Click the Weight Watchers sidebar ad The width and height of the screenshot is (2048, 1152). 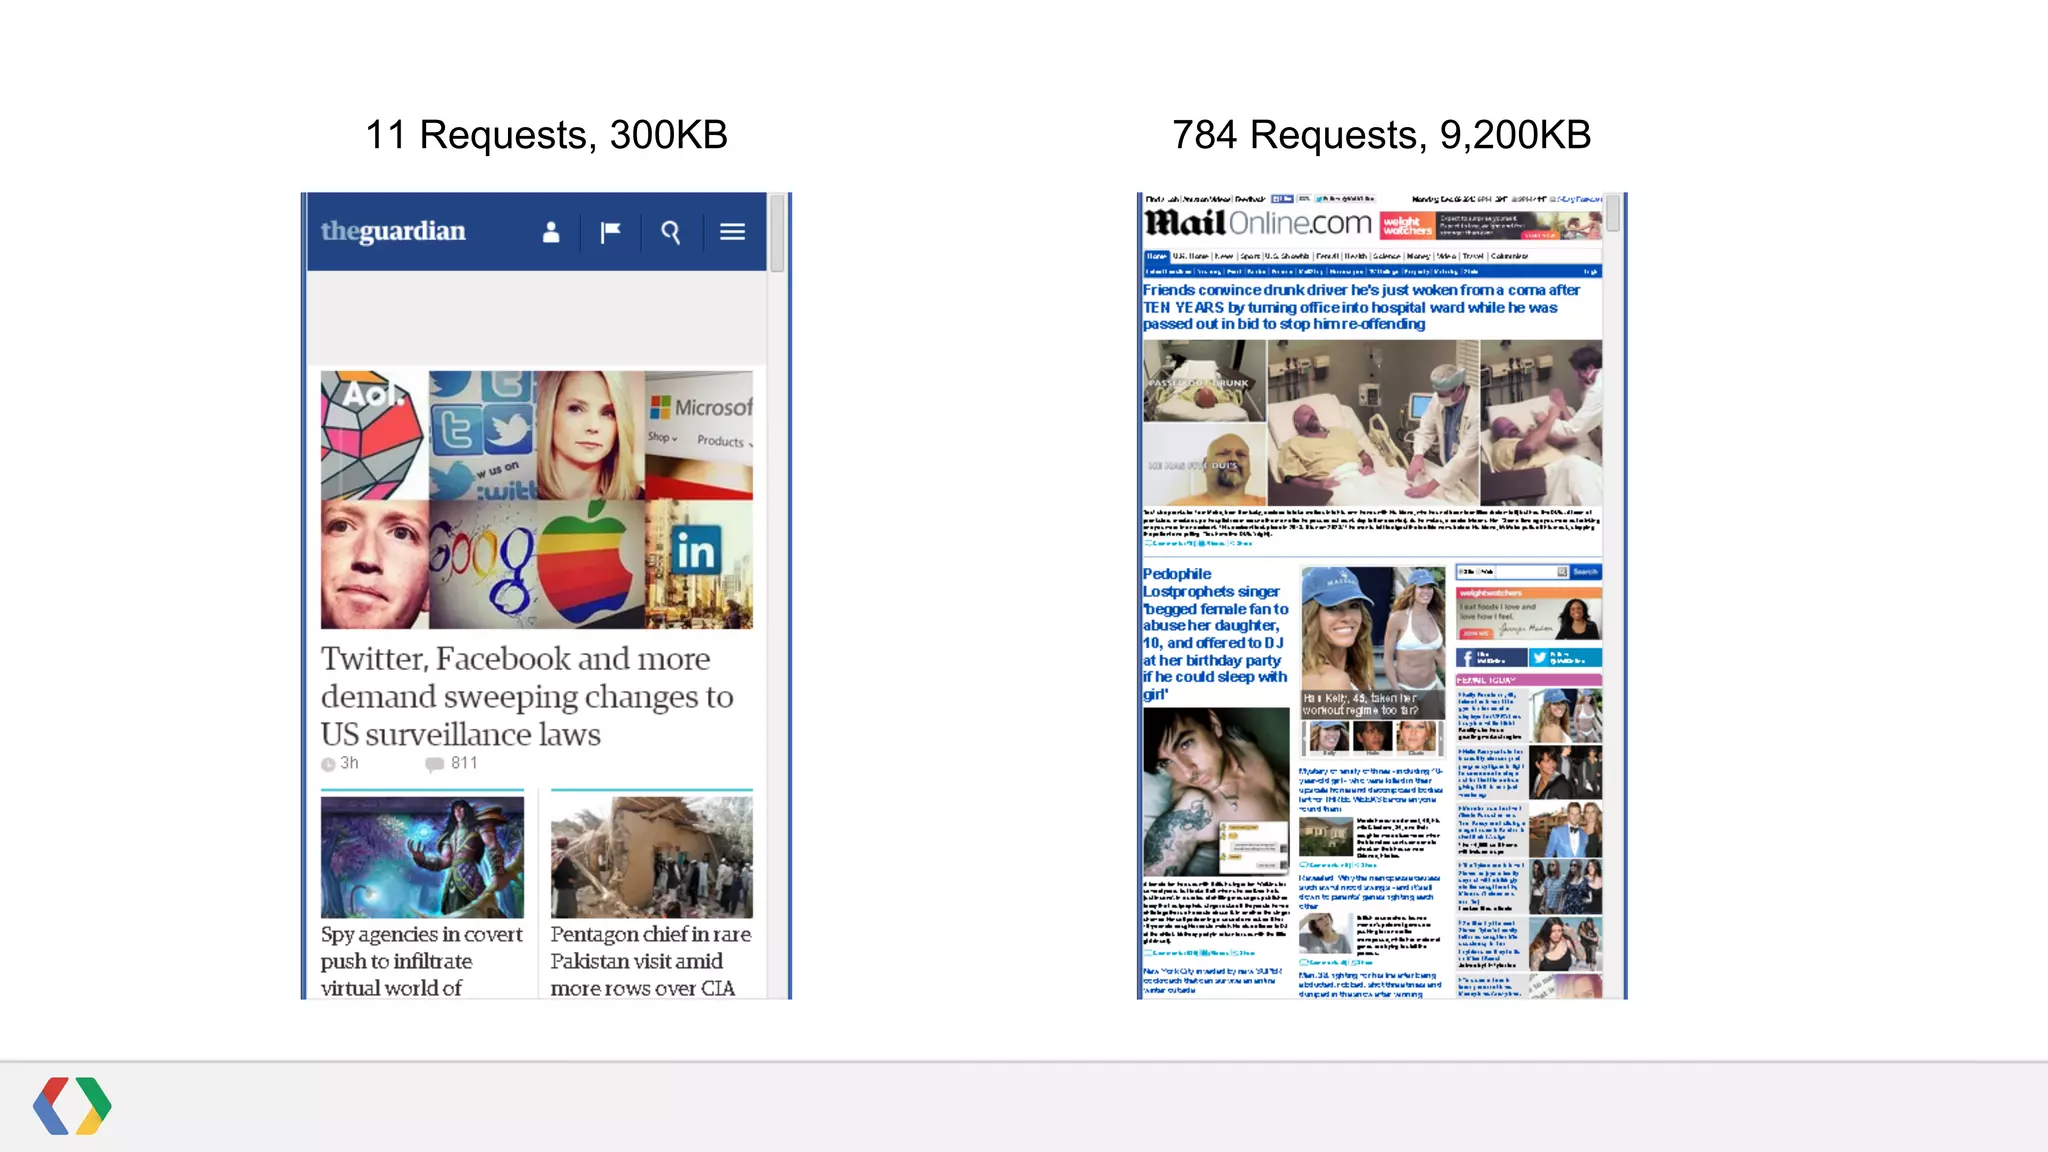(x=1529, y=614)
